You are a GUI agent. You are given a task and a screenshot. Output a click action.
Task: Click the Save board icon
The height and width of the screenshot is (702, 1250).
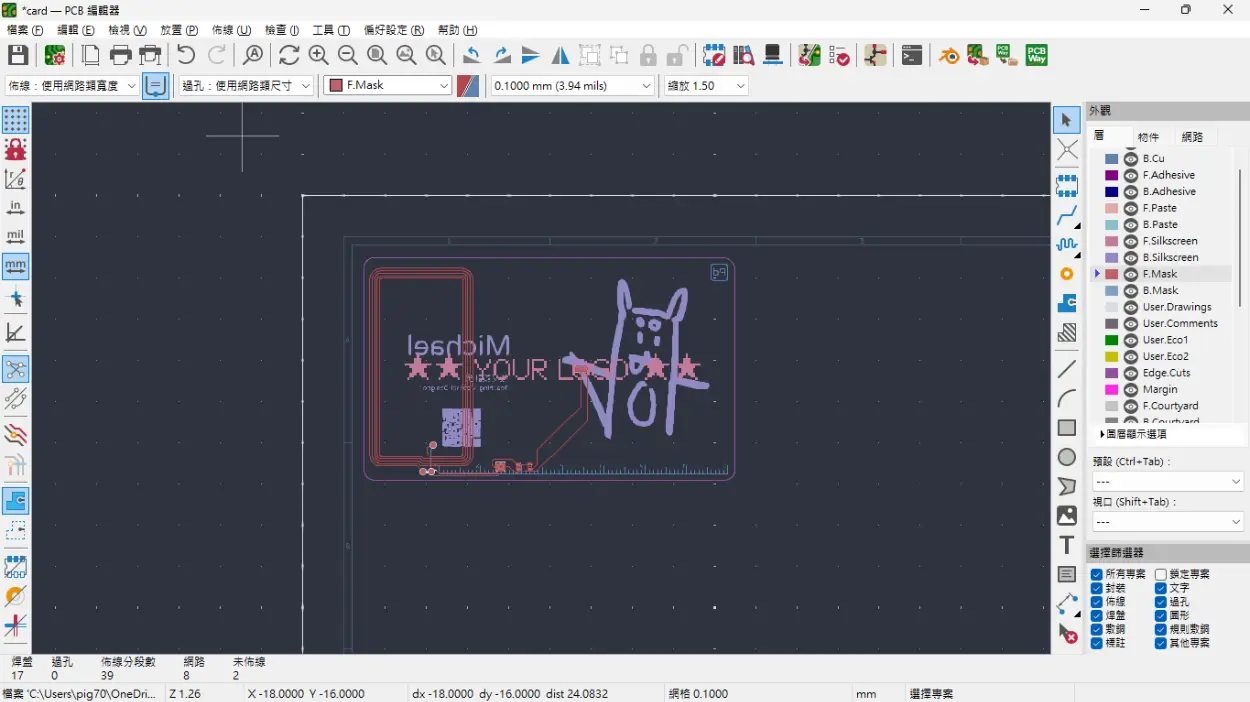click(x=18, y=55)
